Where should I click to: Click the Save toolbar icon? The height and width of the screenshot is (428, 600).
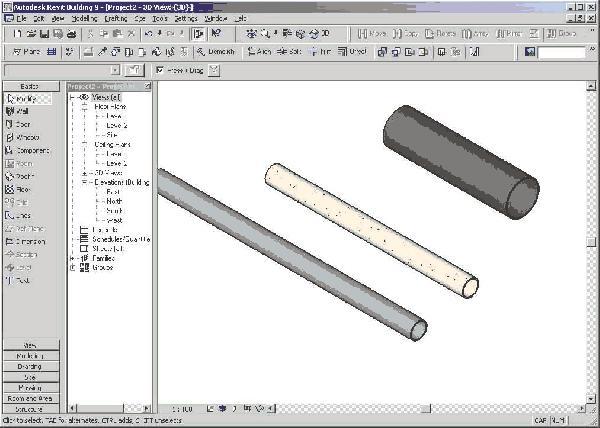44,34
